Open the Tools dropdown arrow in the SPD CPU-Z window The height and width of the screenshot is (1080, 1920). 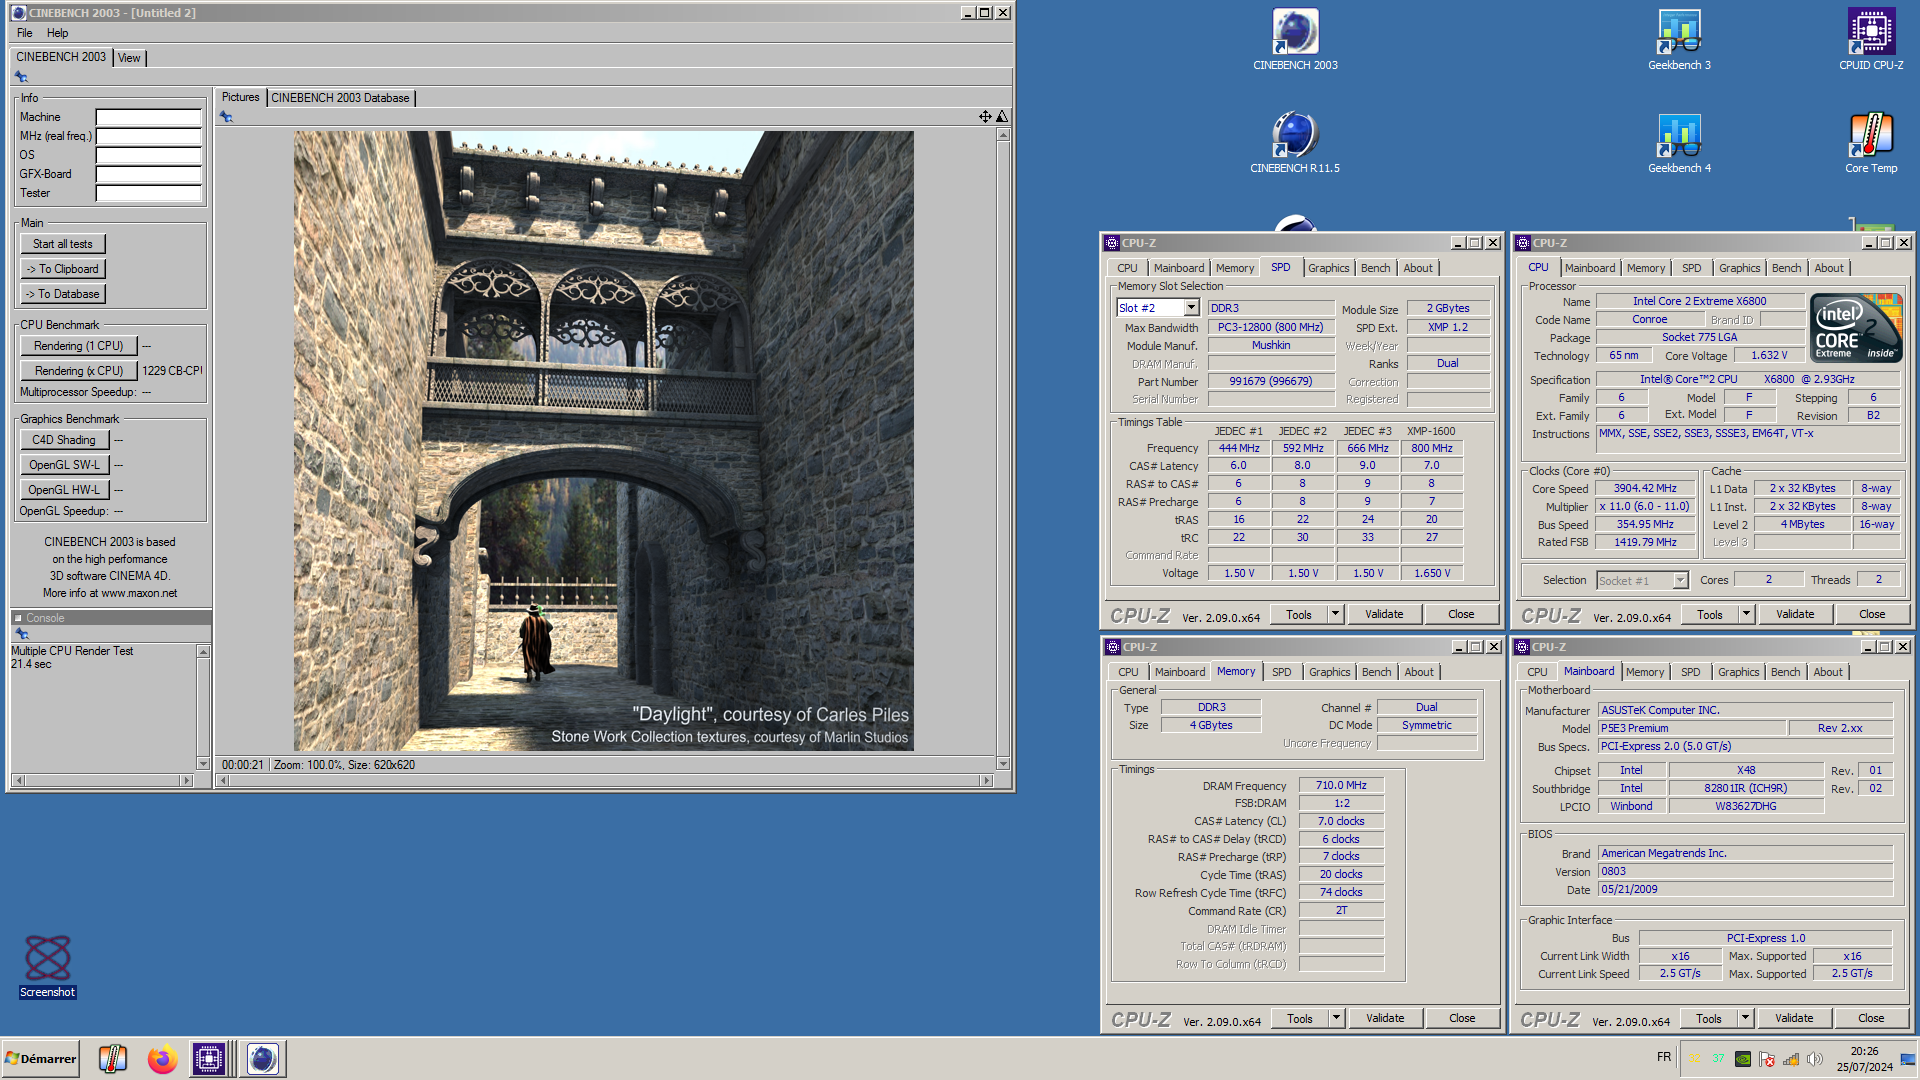tap(1335, 614)
